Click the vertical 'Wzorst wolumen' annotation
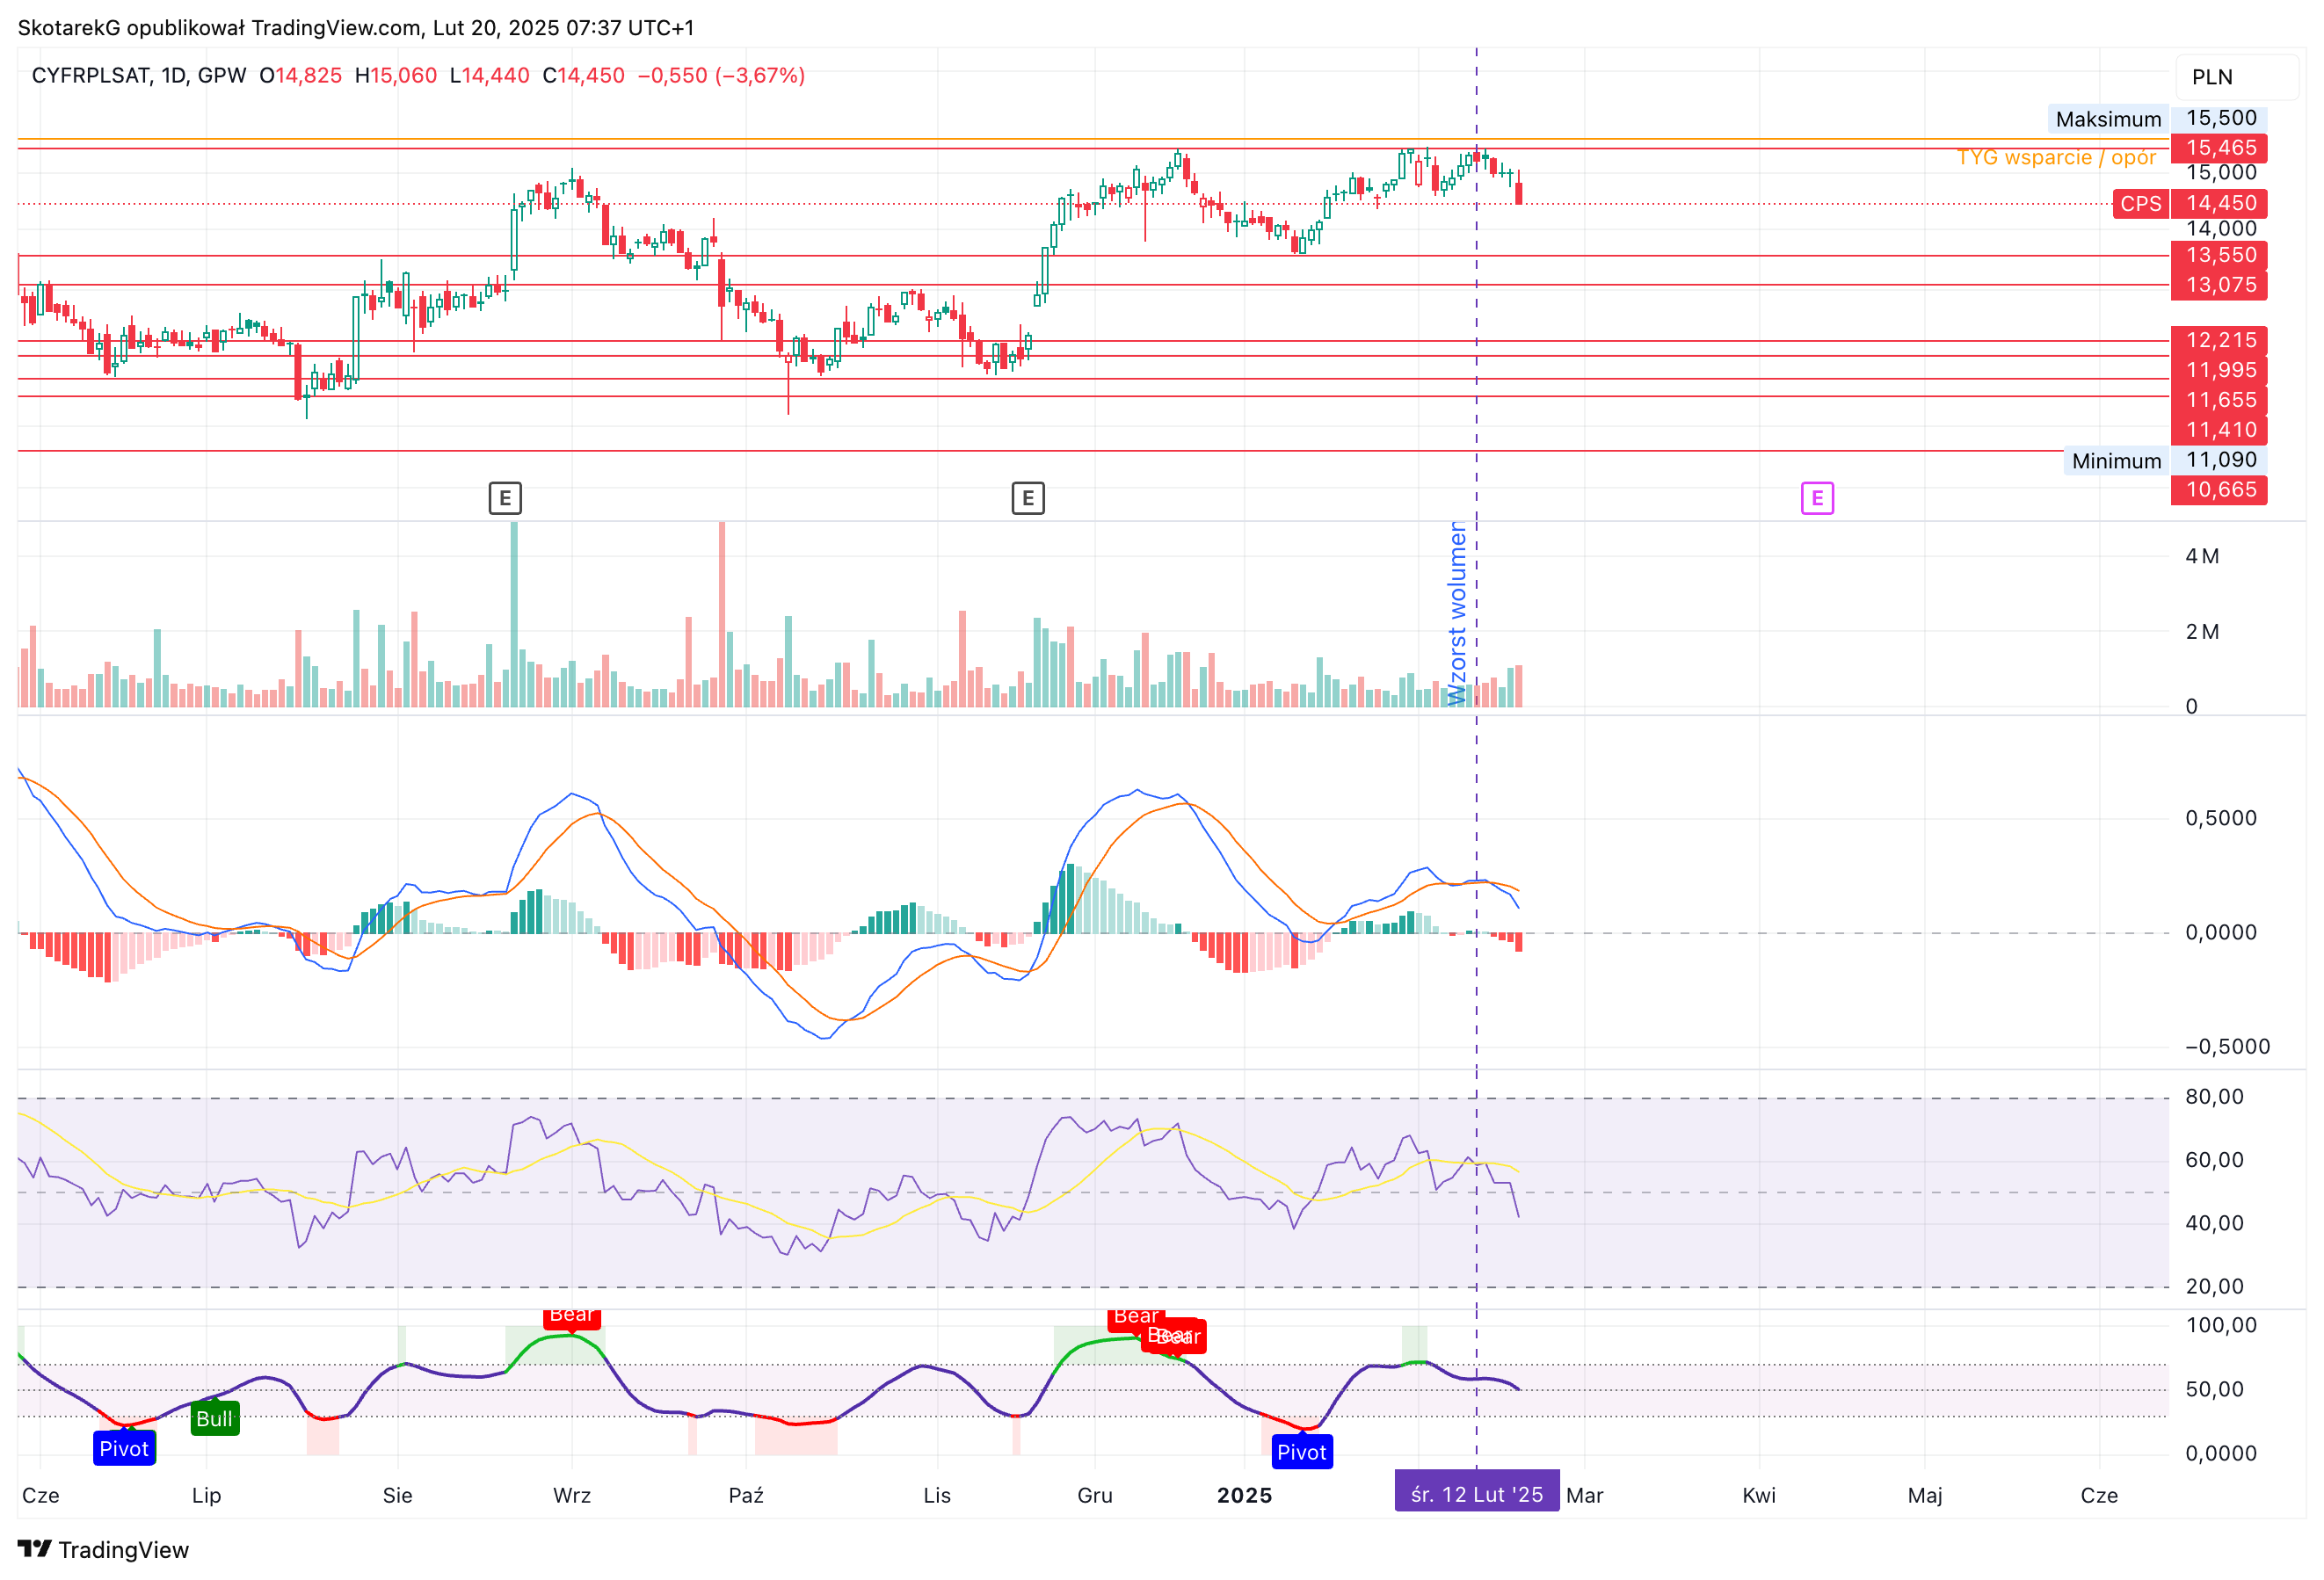The height and width of the screenshot is (1580, 2324). coord(1458,613)
